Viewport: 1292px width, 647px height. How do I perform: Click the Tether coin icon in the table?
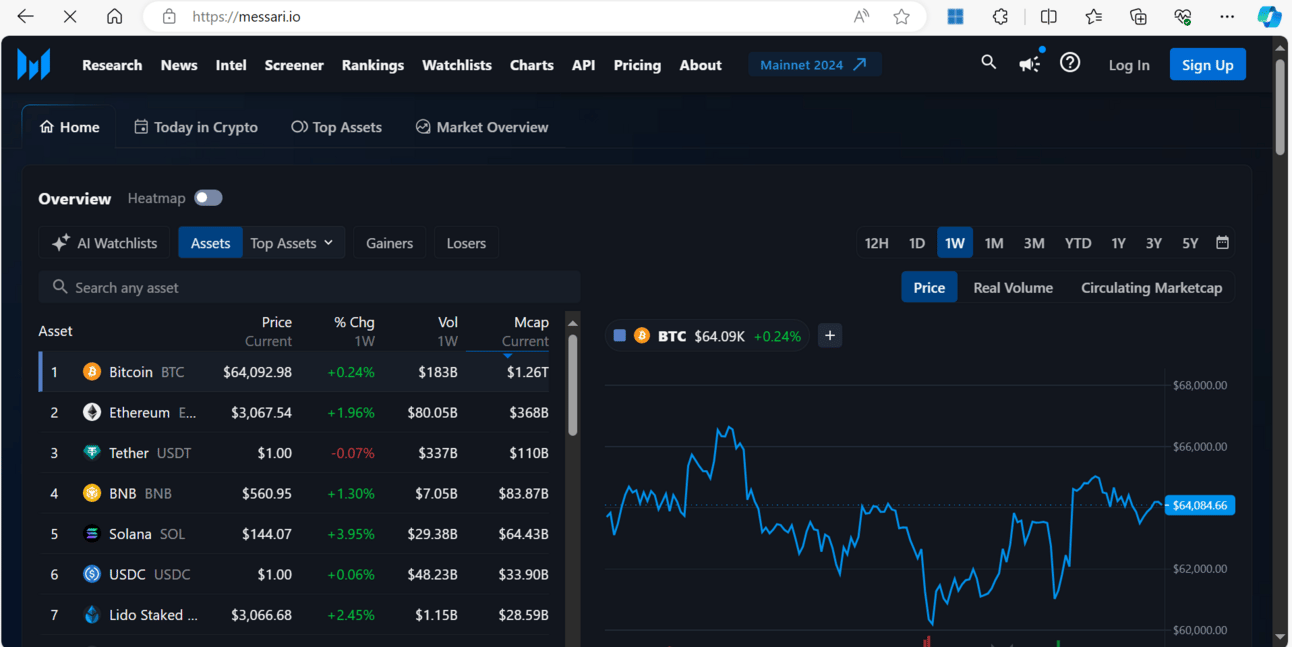click(x=92, y=453)
